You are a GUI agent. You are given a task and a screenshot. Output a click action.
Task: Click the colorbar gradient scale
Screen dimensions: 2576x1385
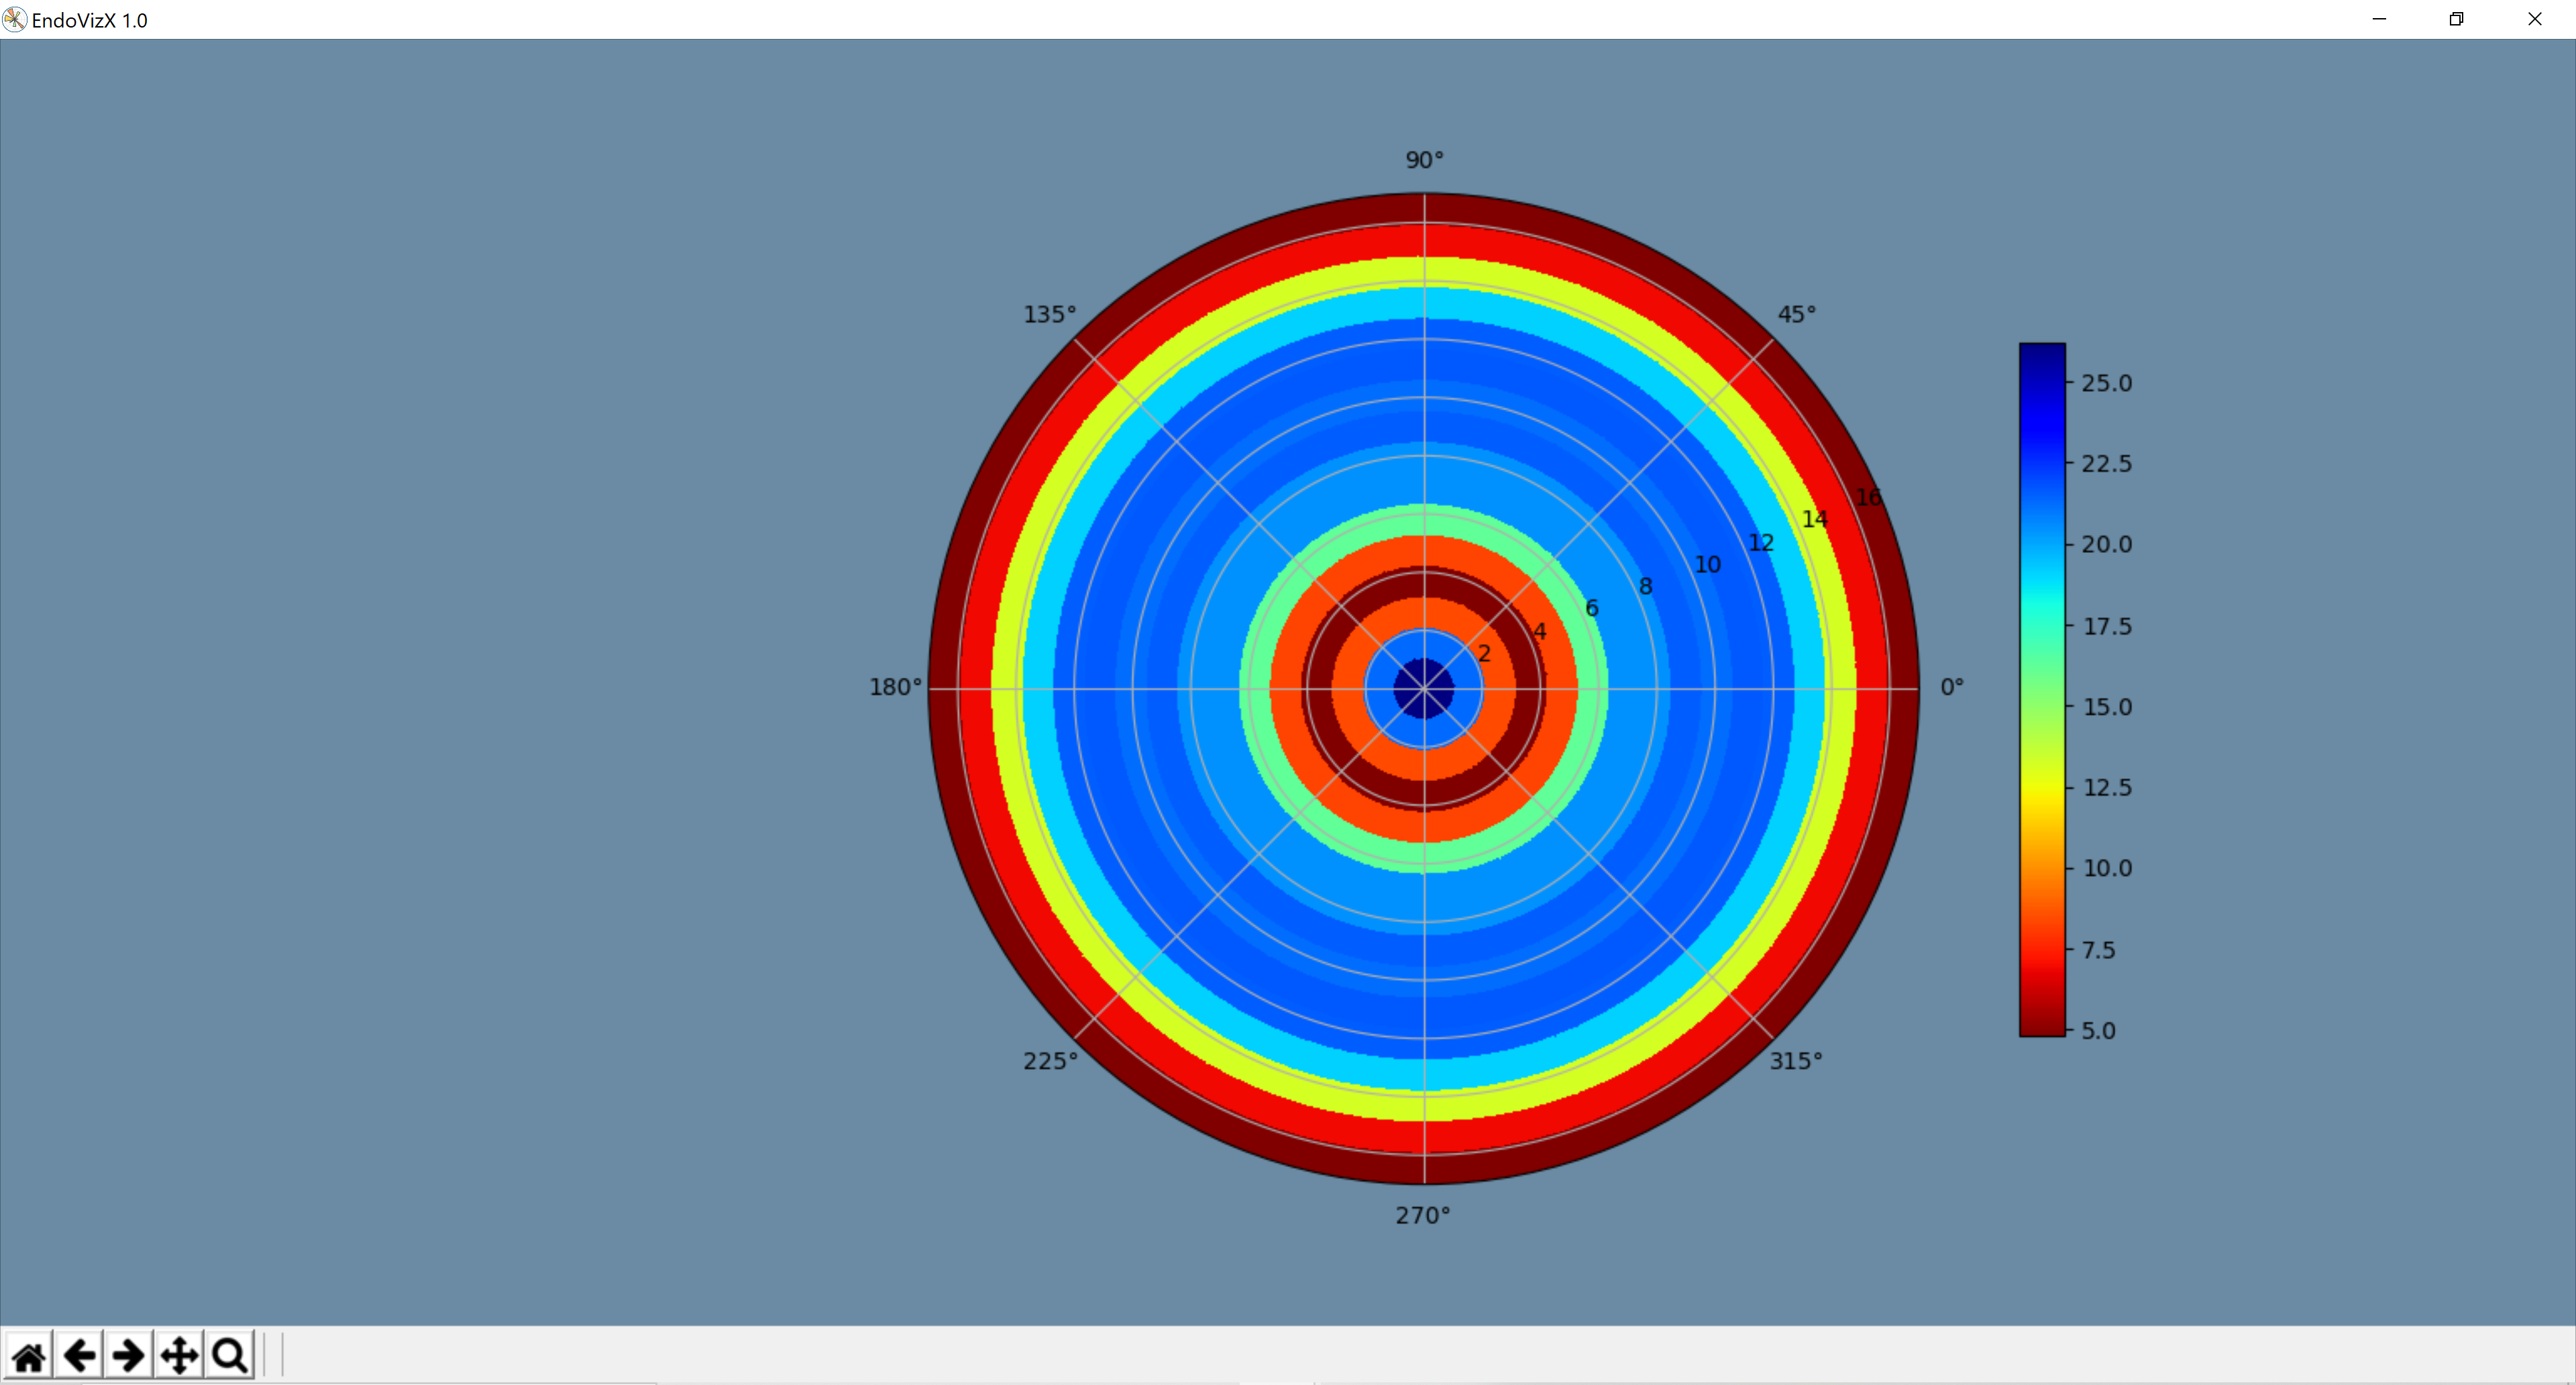[x=2042, y=689]
